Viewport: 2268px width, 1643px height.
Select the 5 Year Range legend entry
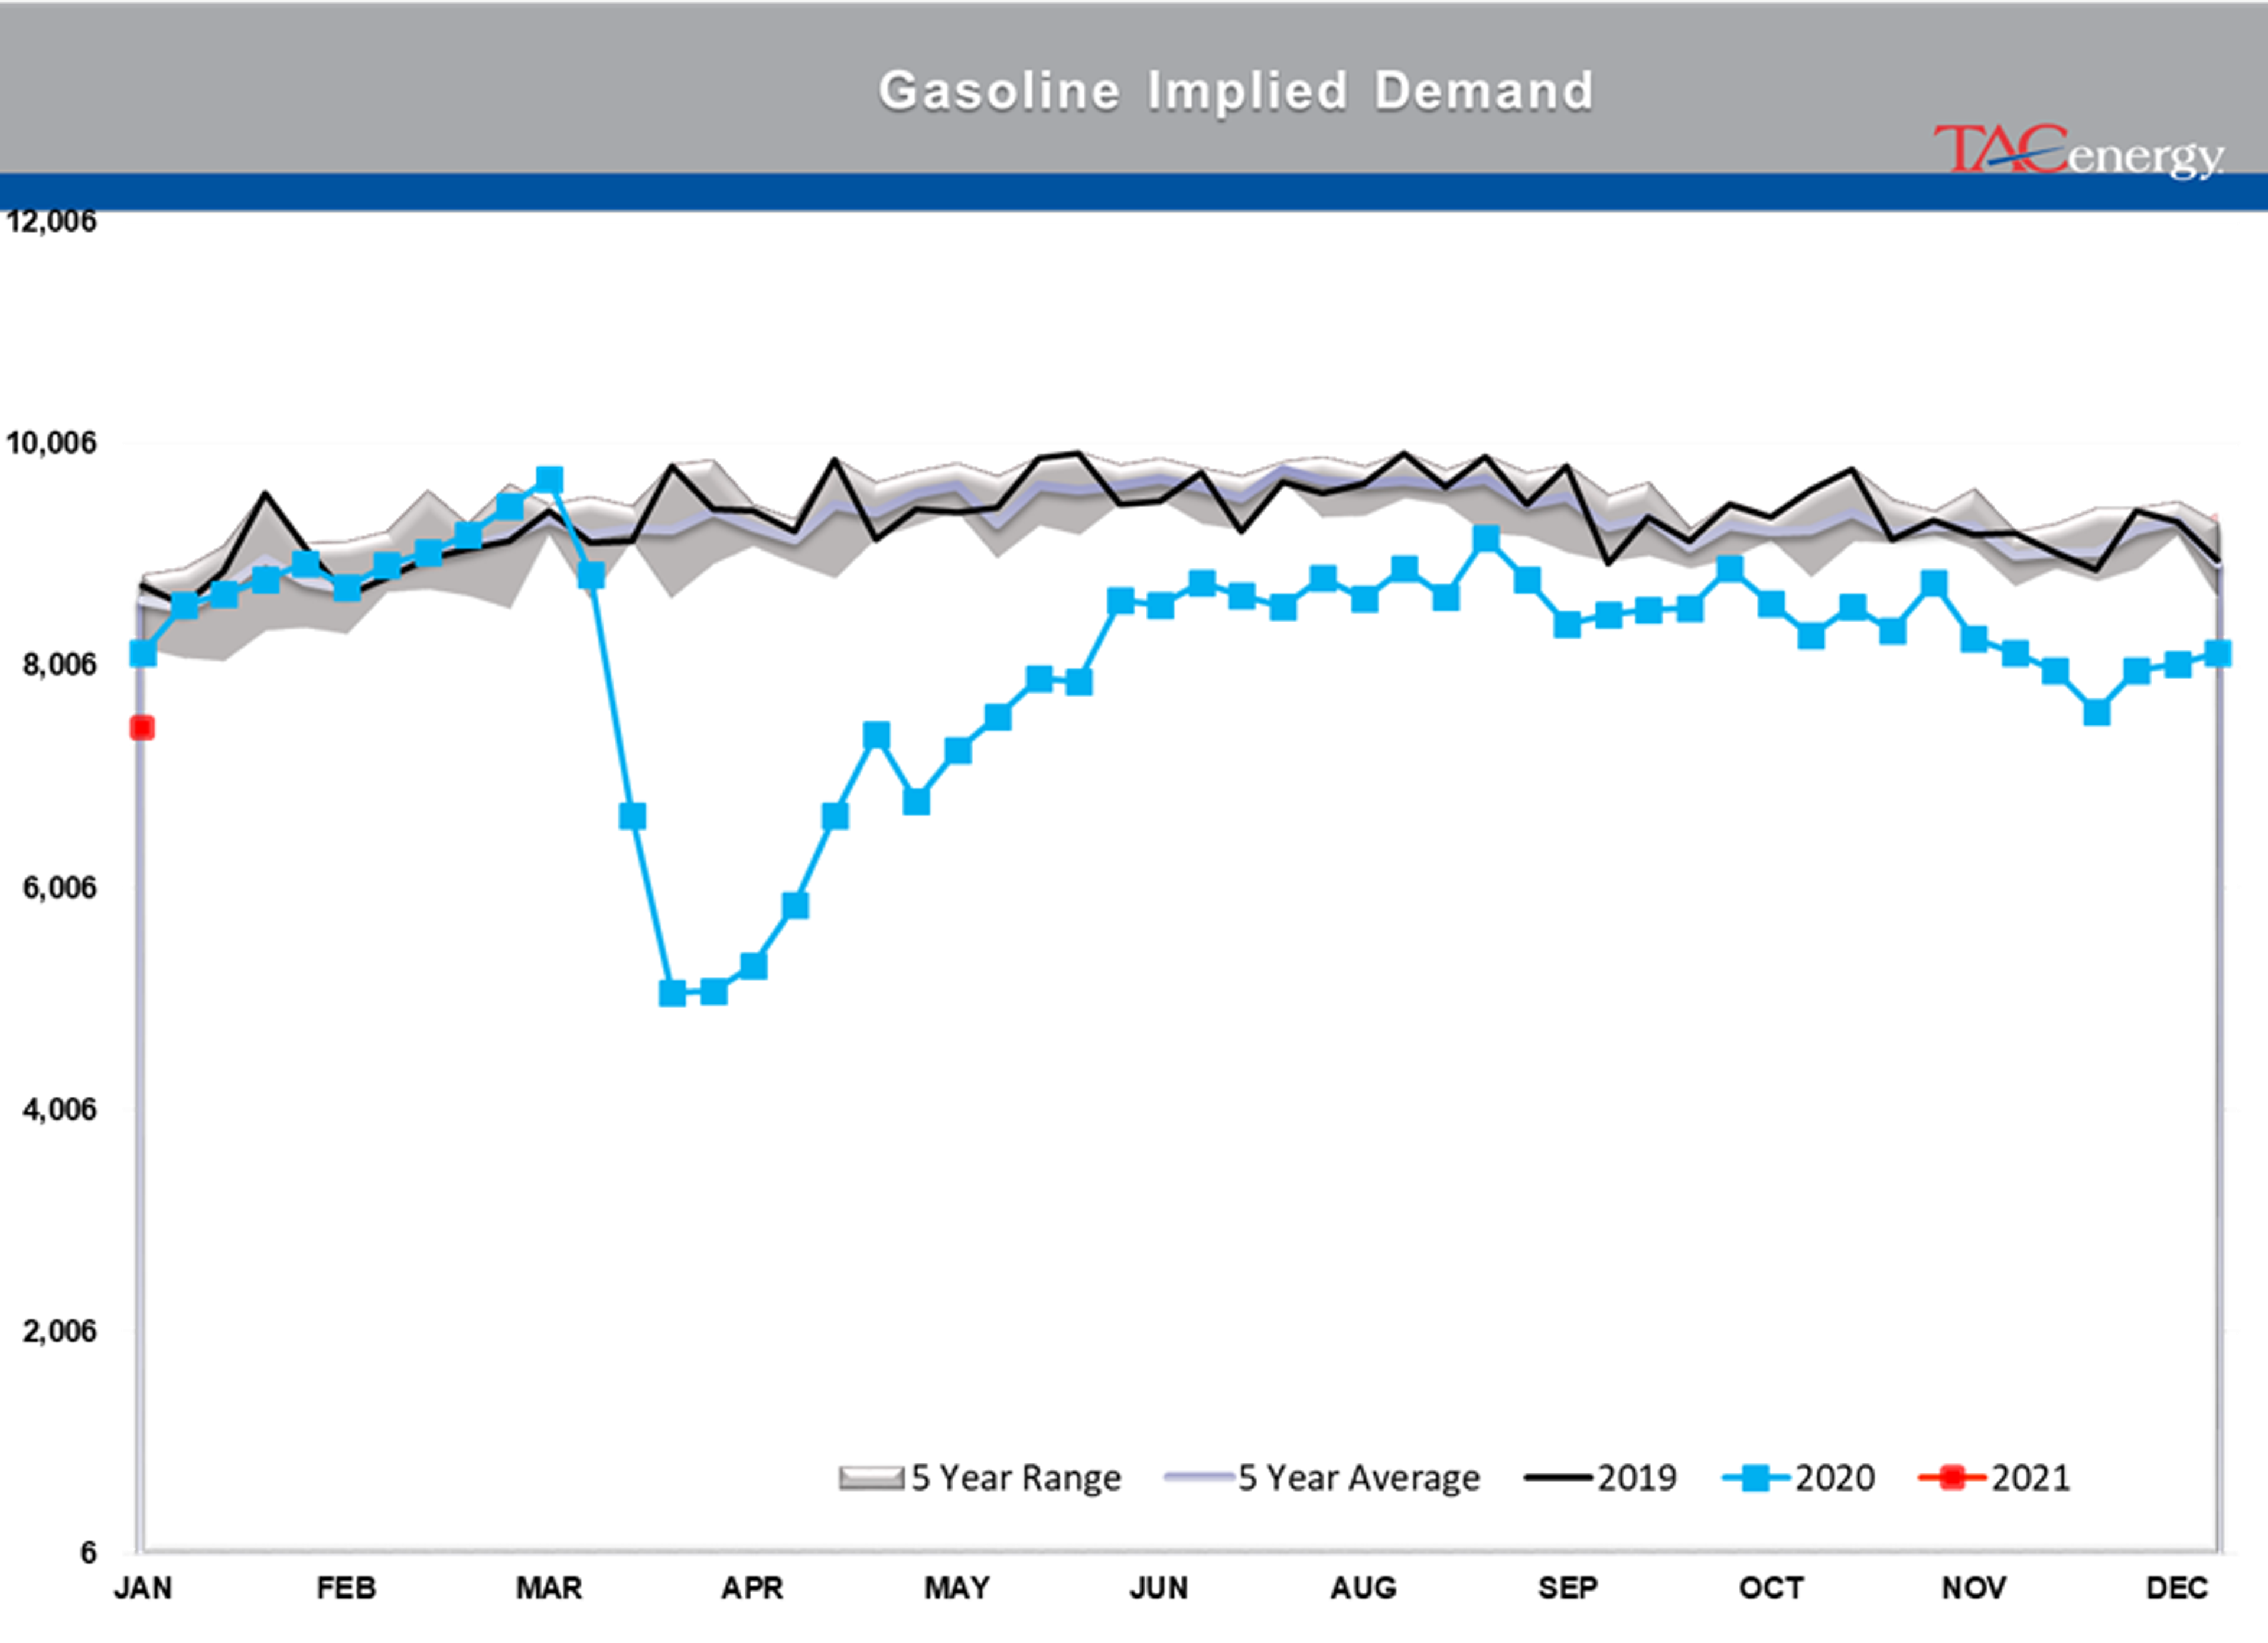tap(980, 1478)
